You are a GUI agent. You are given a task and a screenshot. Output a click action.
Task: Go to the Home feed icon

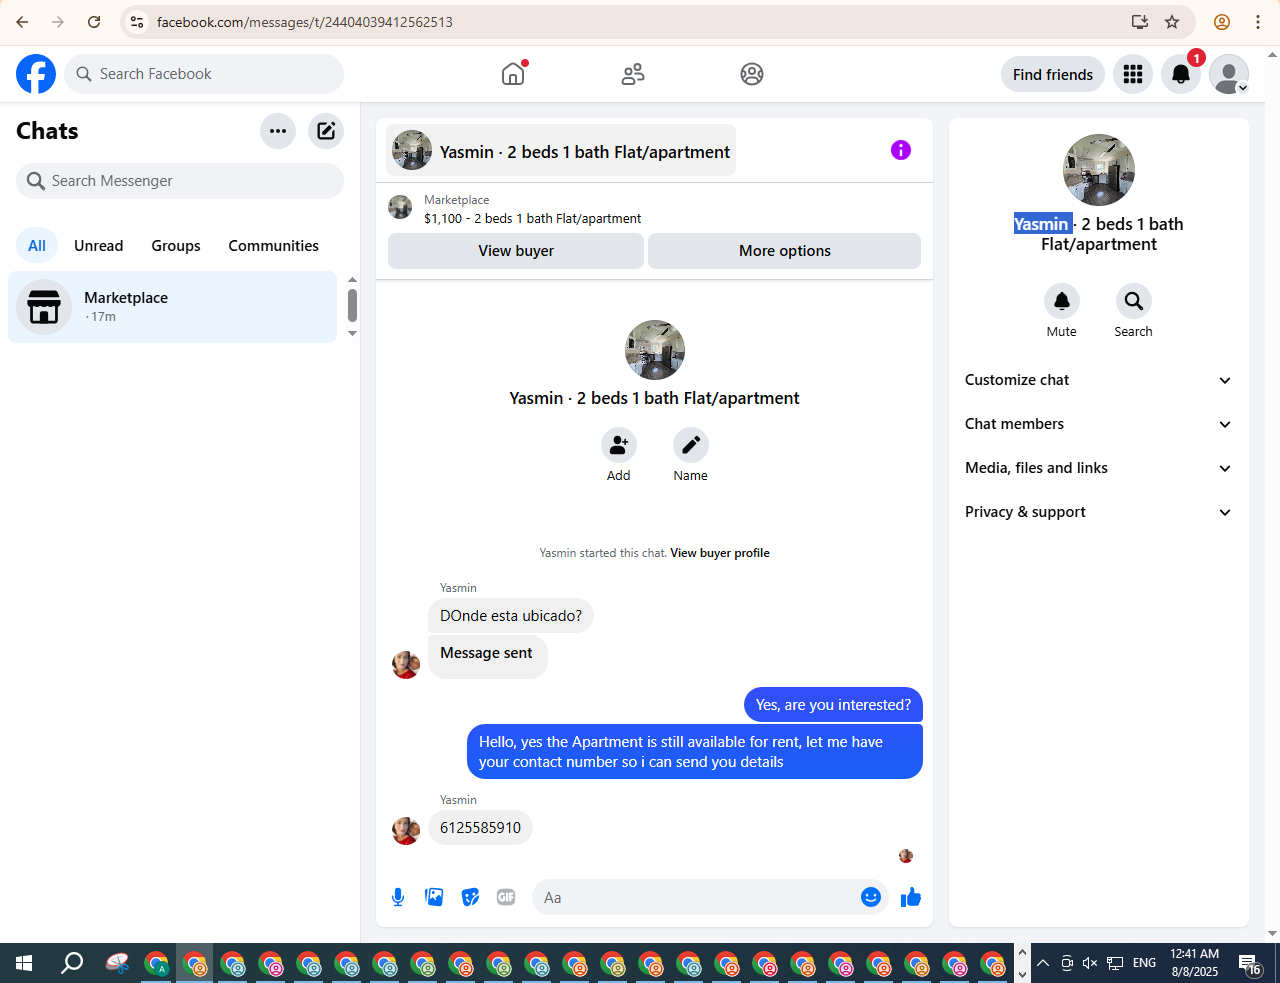(x=513, y=74)
